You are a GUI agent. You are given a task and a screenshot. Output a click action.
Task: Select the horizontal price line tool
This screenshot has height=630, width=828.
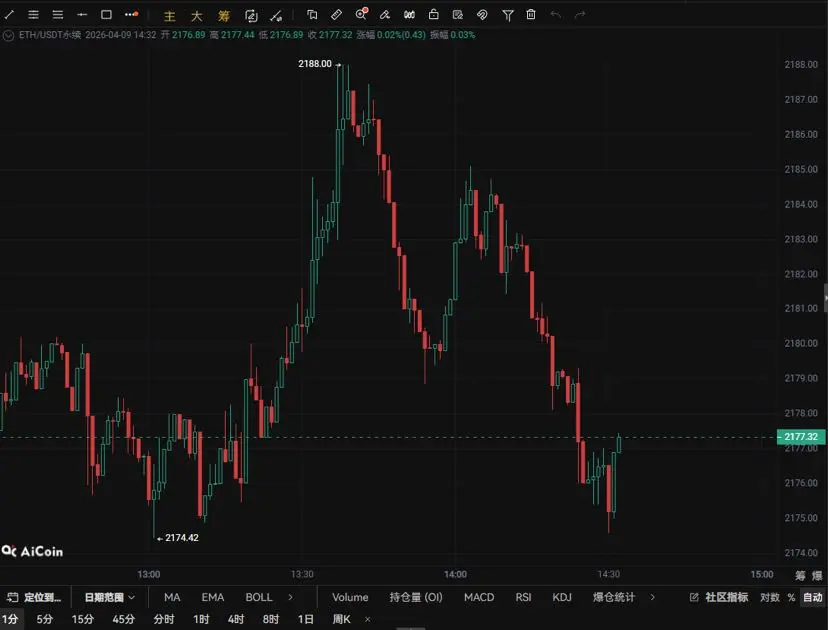[x=82, y=15]
